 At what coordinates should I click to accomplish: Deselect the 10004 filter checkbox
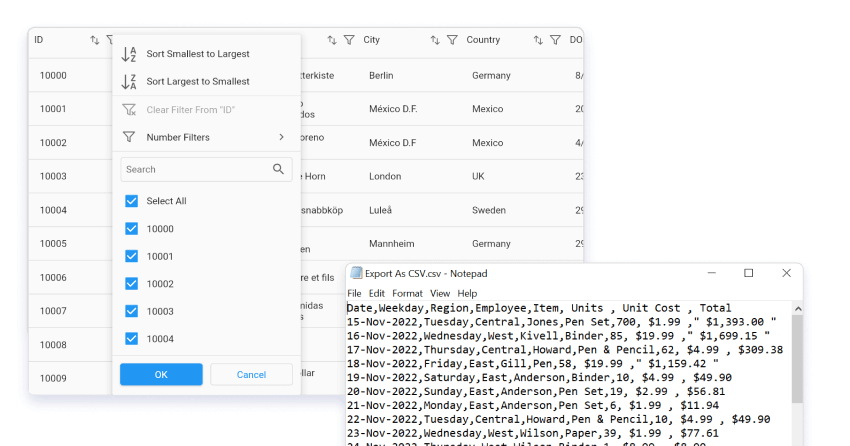click(x=132, y=339)
